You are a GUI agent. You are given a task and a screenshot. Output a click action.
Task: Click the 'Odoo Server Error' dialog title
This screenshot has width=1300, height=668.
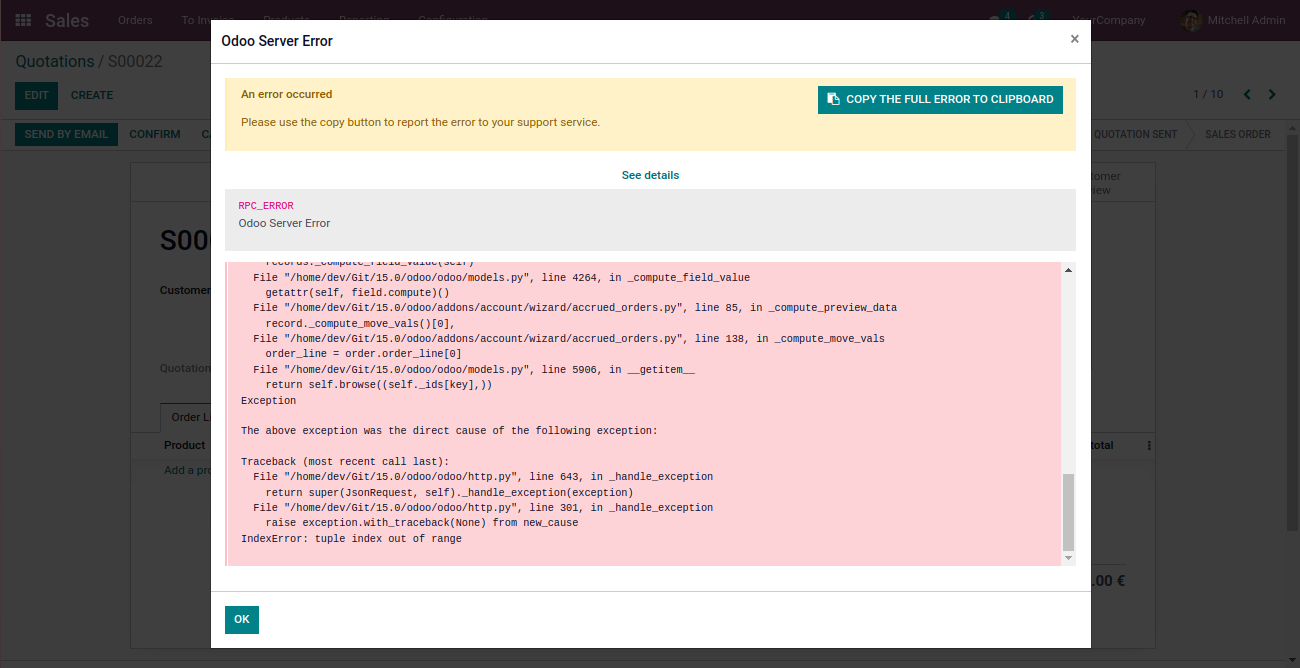[x=277, y=41]
